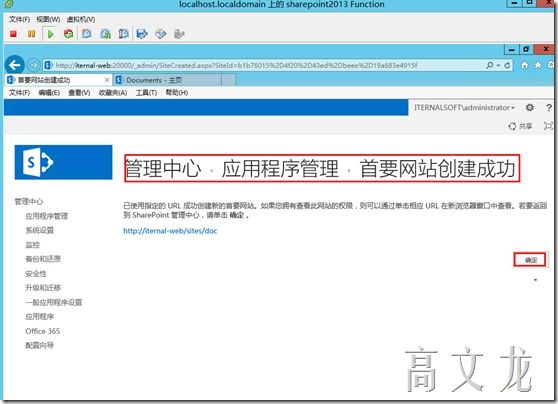Open the 帮助(H) menu
Image resolution: width=558 pixels, height=404 pixels.
click(x=177, y=93)
